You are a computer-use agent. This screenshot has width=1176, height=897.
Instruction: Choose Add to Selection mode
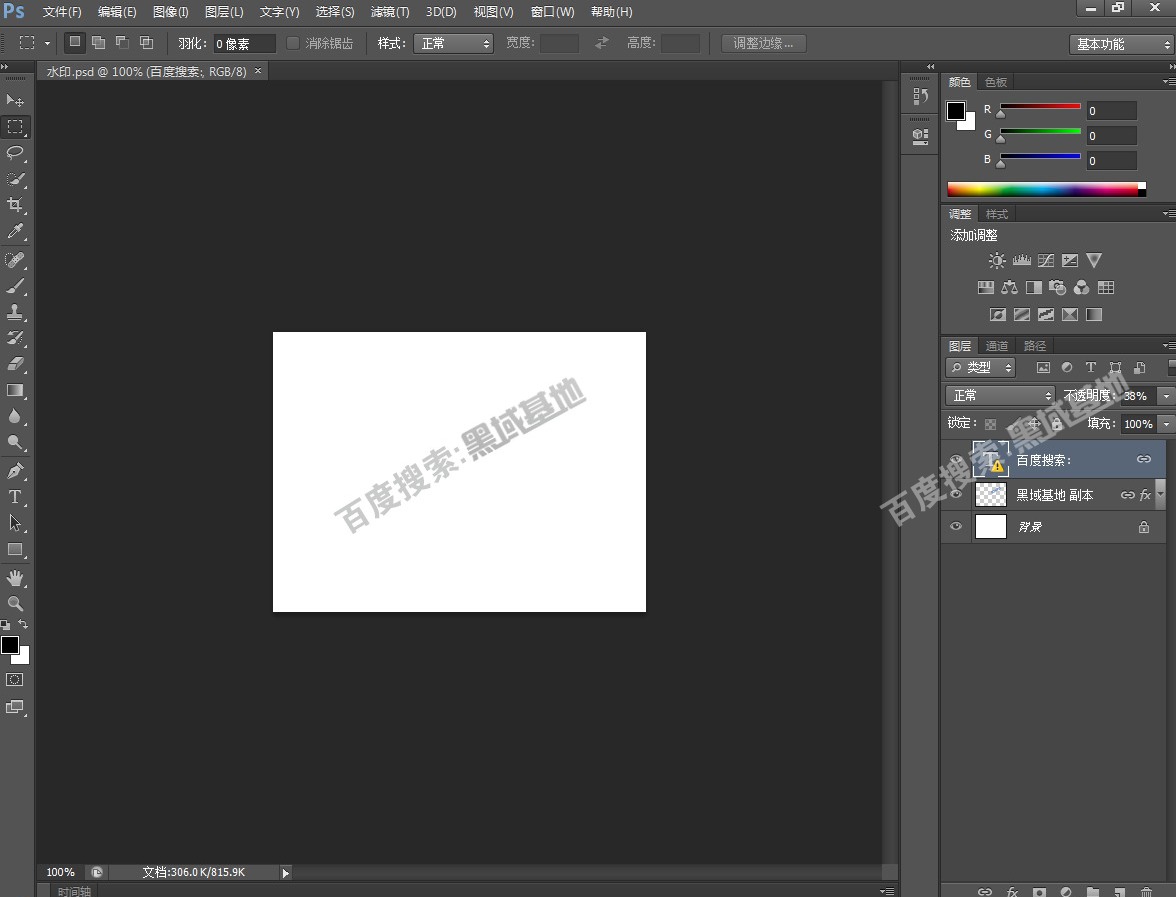tap(98, 43)
